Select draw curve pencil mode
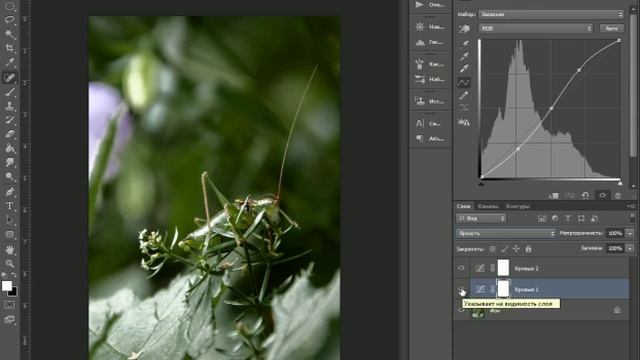The image size is (640, 360). [x=464, y=96]
